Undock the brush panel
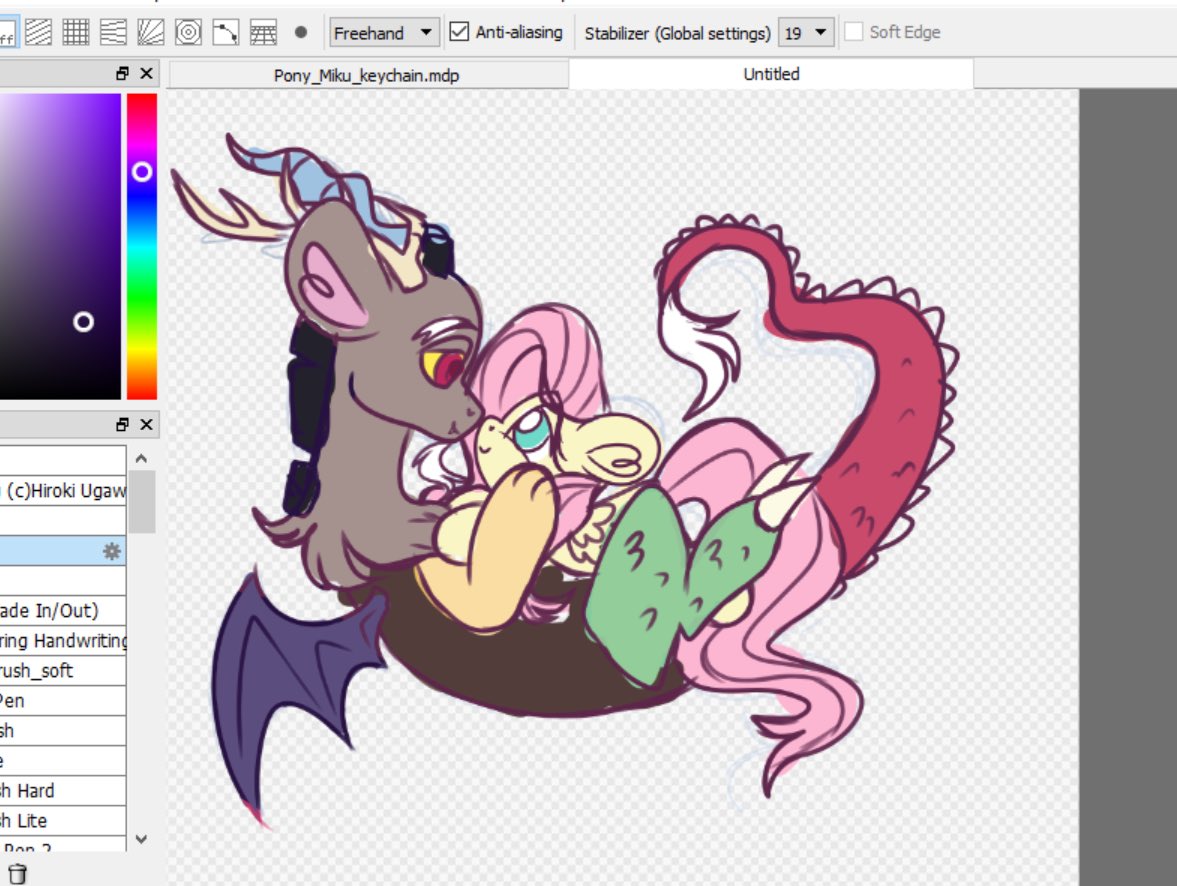 pos(122,425)
